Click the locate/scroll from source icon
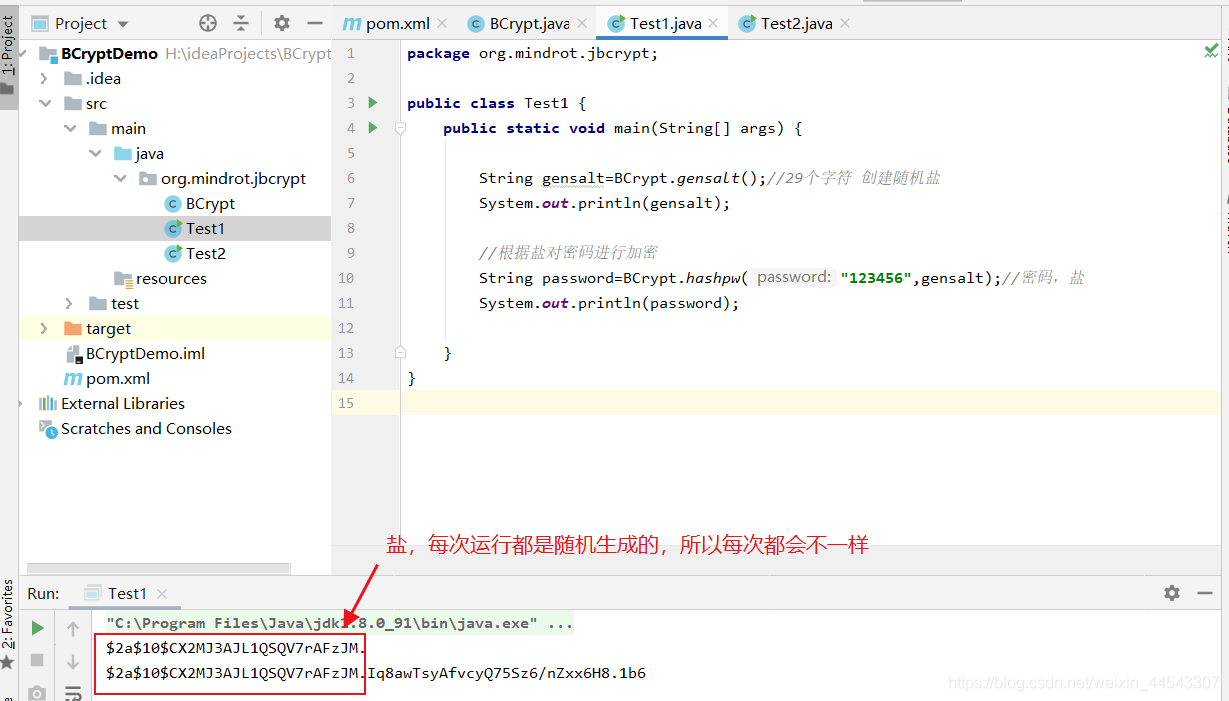The height and width of the screenshot is (701, 1229). coord(208,23)
